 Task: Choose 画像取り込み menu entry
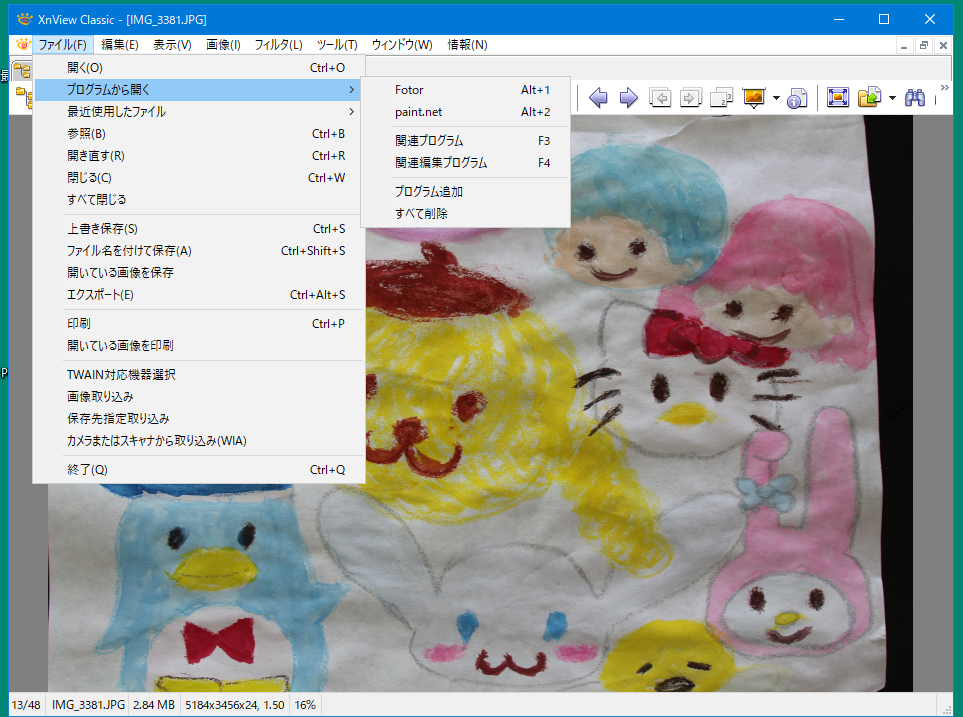click(x=198, y=397)
